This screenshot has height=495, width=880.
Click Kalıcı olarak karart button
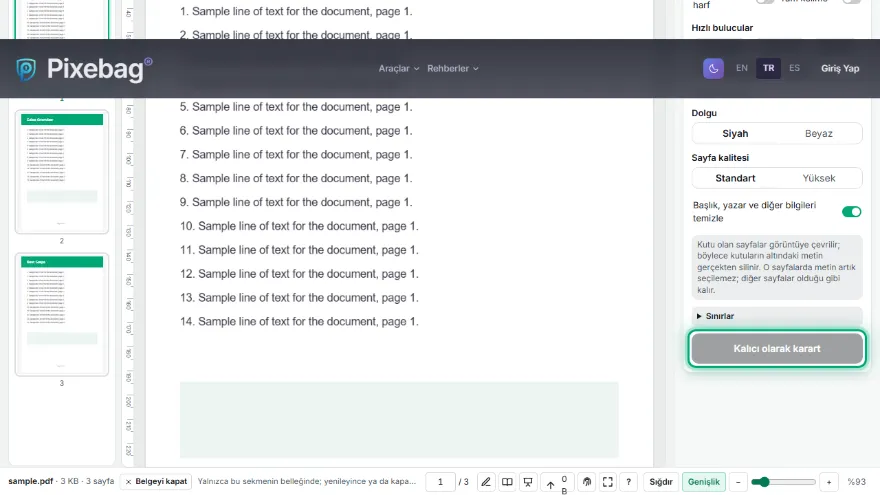777,349
